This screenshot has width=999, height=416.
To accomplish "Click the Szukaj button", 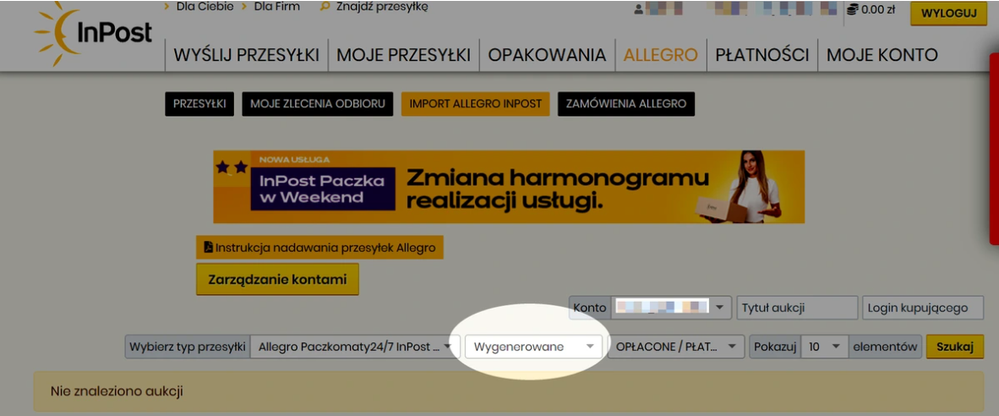I will pos(954,347).
